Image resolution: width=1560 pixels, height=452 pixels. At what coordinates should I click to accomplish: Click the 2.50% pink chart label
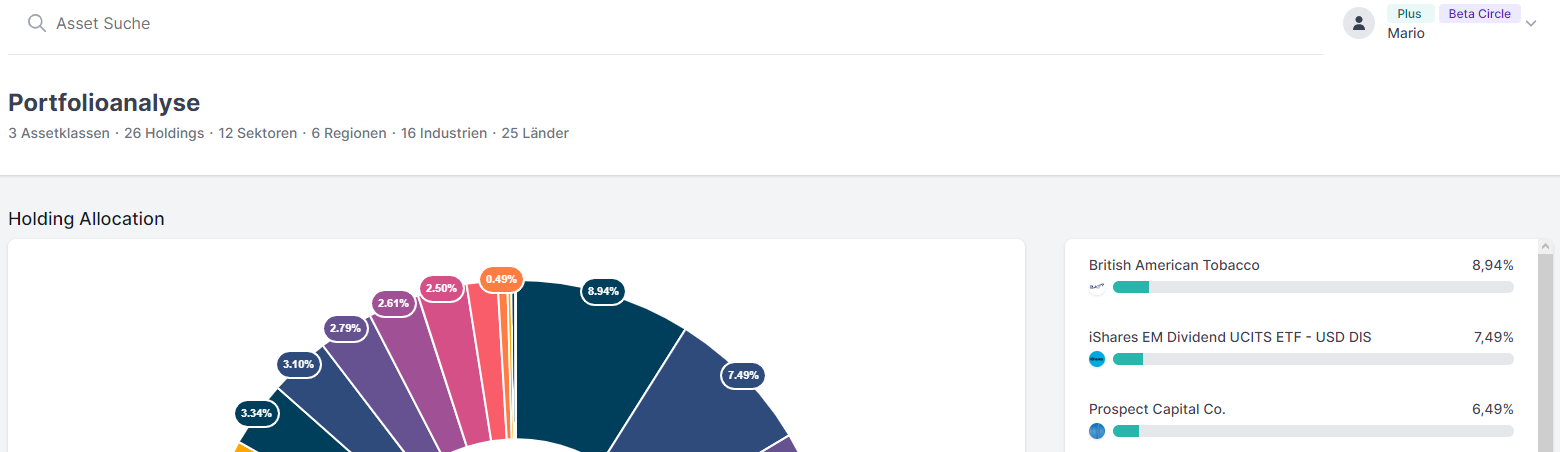[x=441, y=288]
